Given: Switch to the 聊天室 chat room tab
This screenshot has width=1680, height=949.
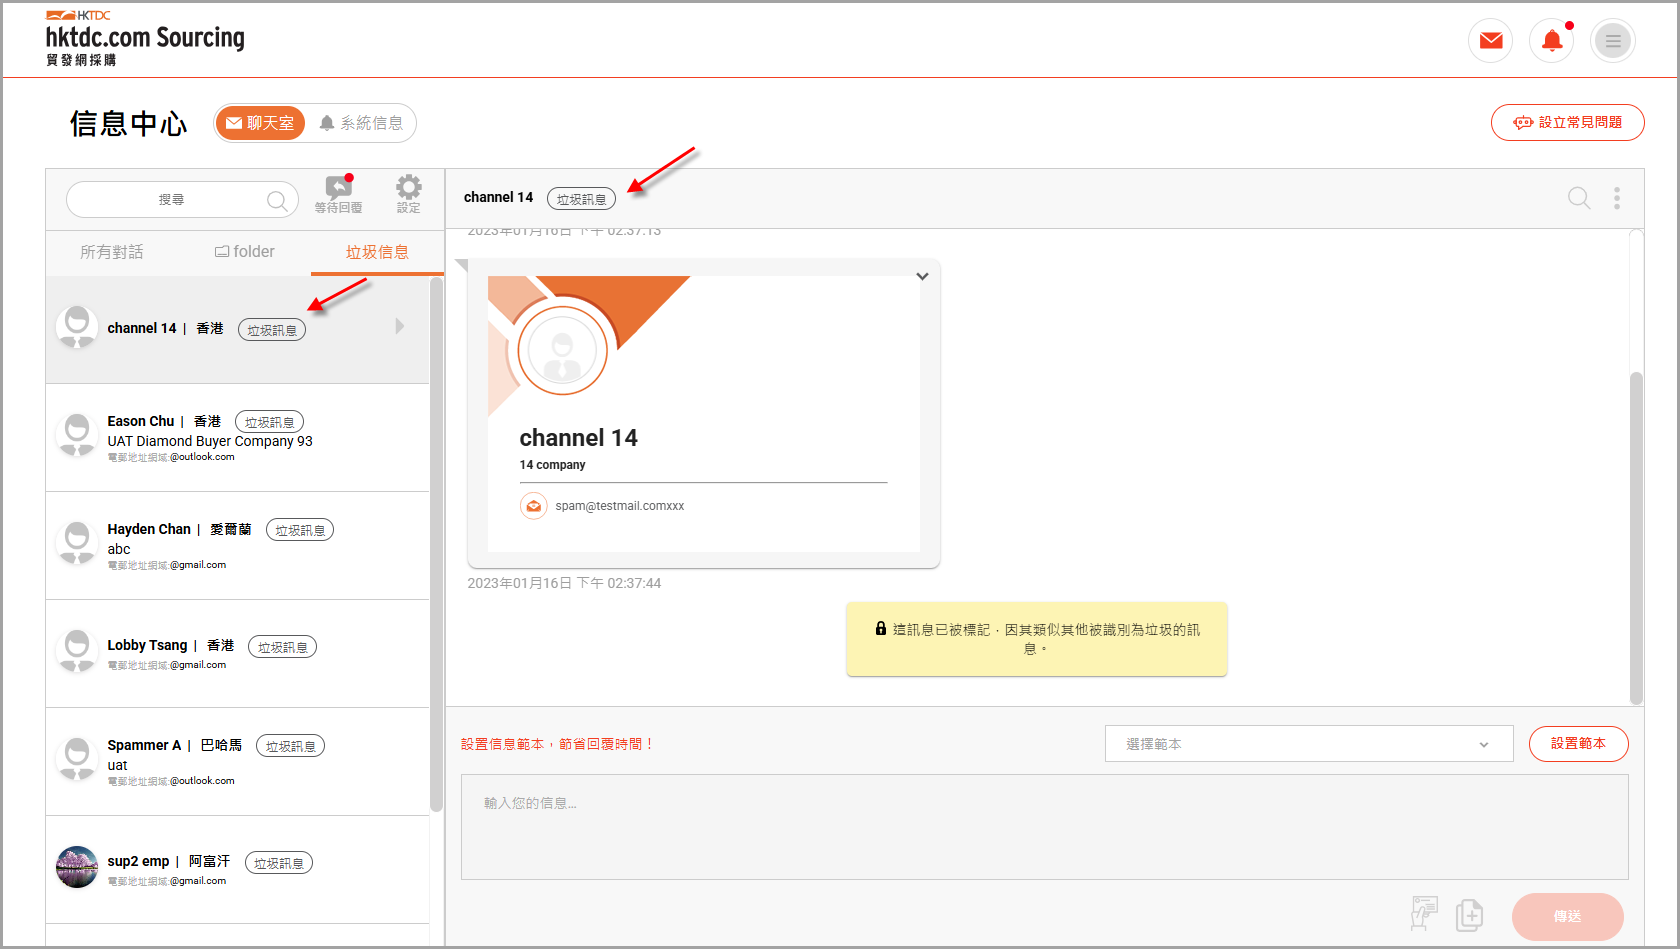Looking at the screenshot, I should [x=260, y=123].
